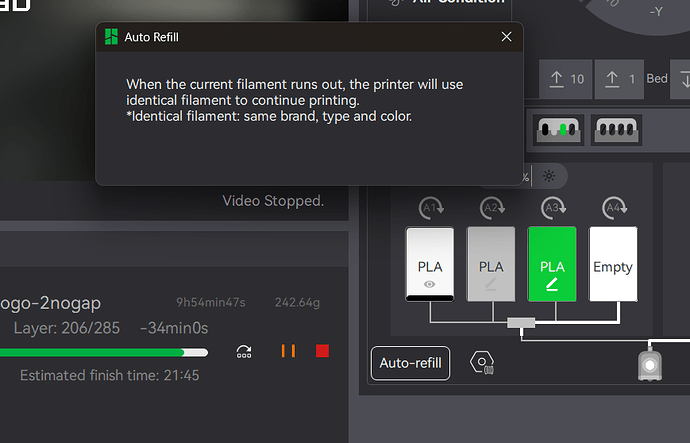Open AMS settings hexagon icon
This screenshot has width=690, height=443.
click(x=482, y=363)
